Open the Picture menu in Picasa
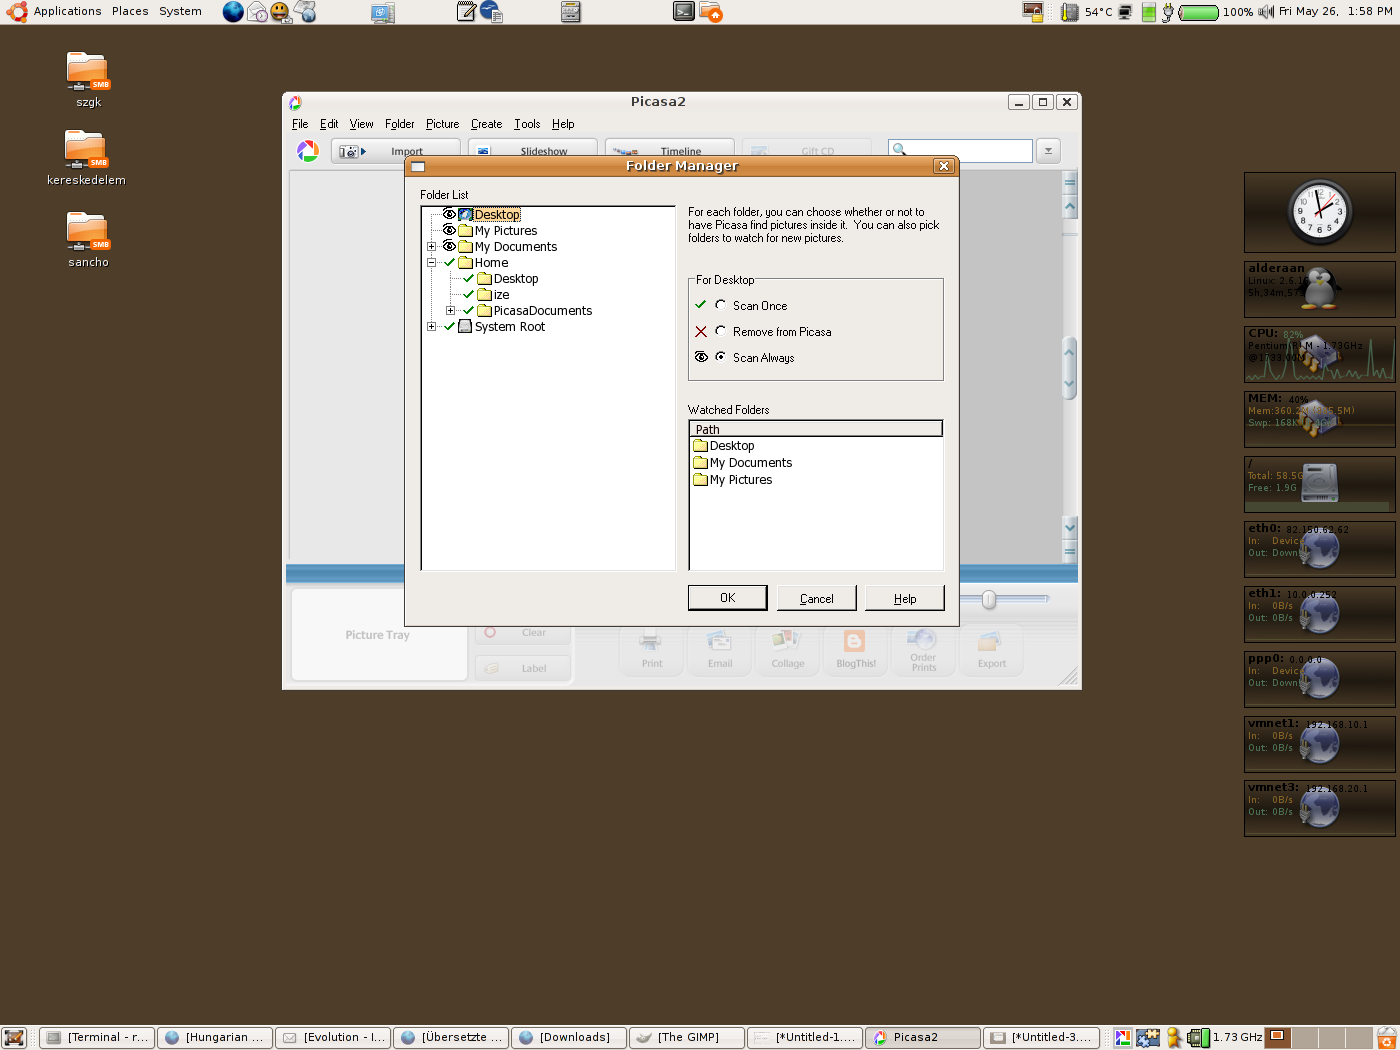 click(442, 124)
